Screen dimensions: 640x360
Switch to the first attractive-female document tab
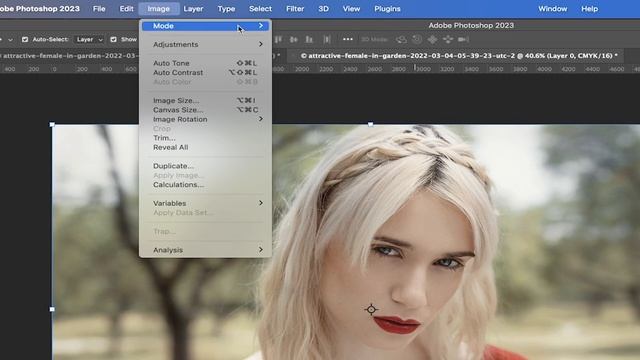pyautogui.click(x=69, y=56)
